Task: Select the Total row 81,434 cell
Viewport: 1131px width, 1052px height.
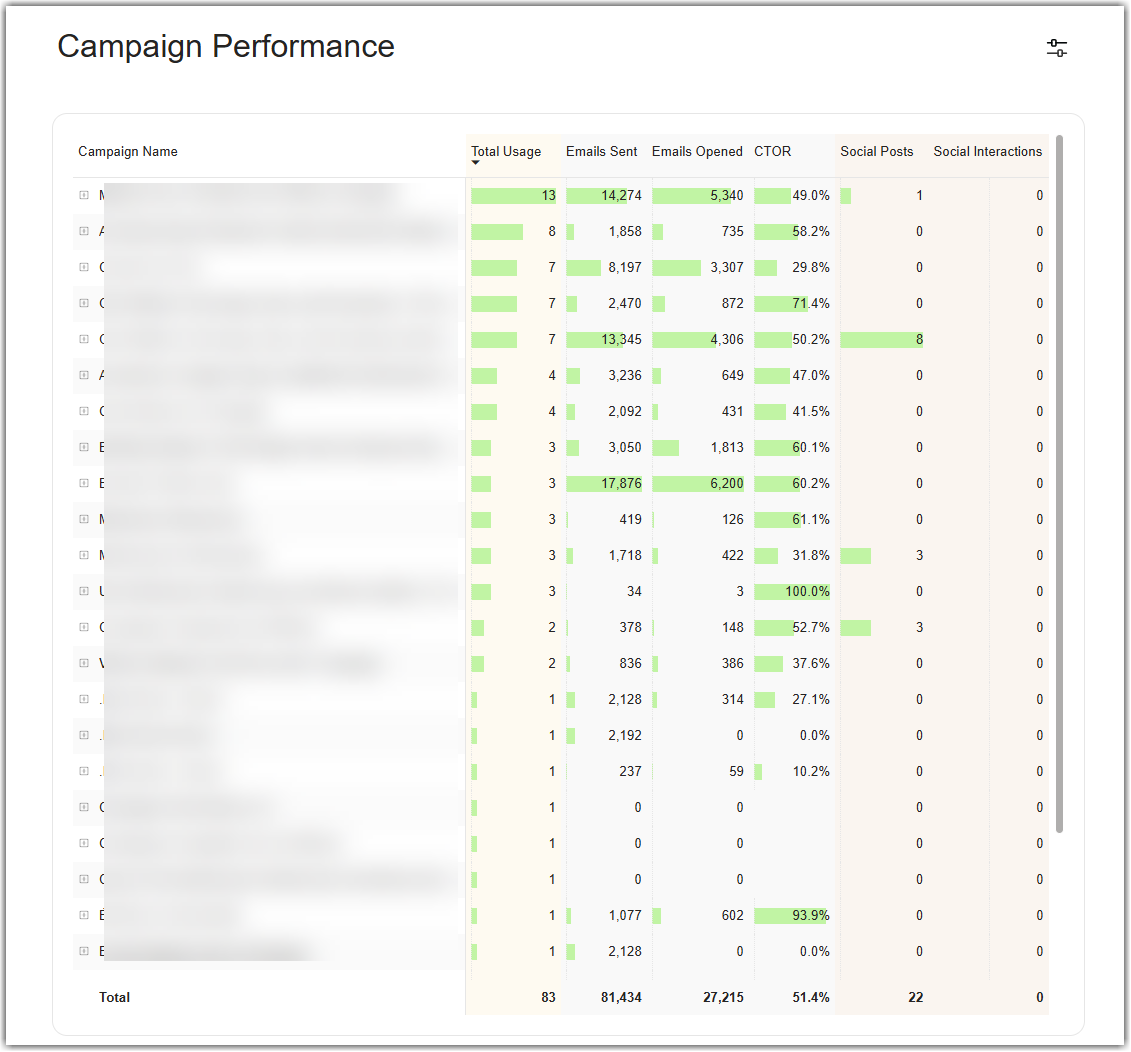Action: click(x=621, y=997)
